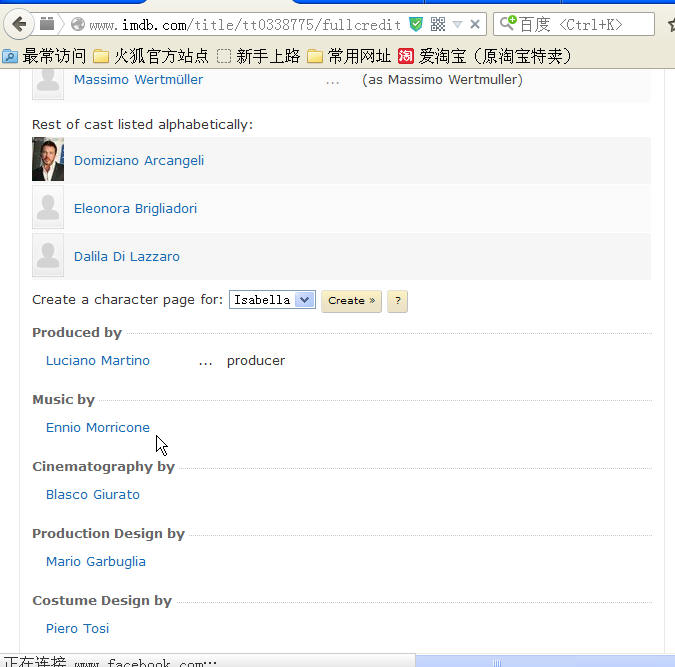Click the 'Costume Design by' section heading

(x=102, y=601)
